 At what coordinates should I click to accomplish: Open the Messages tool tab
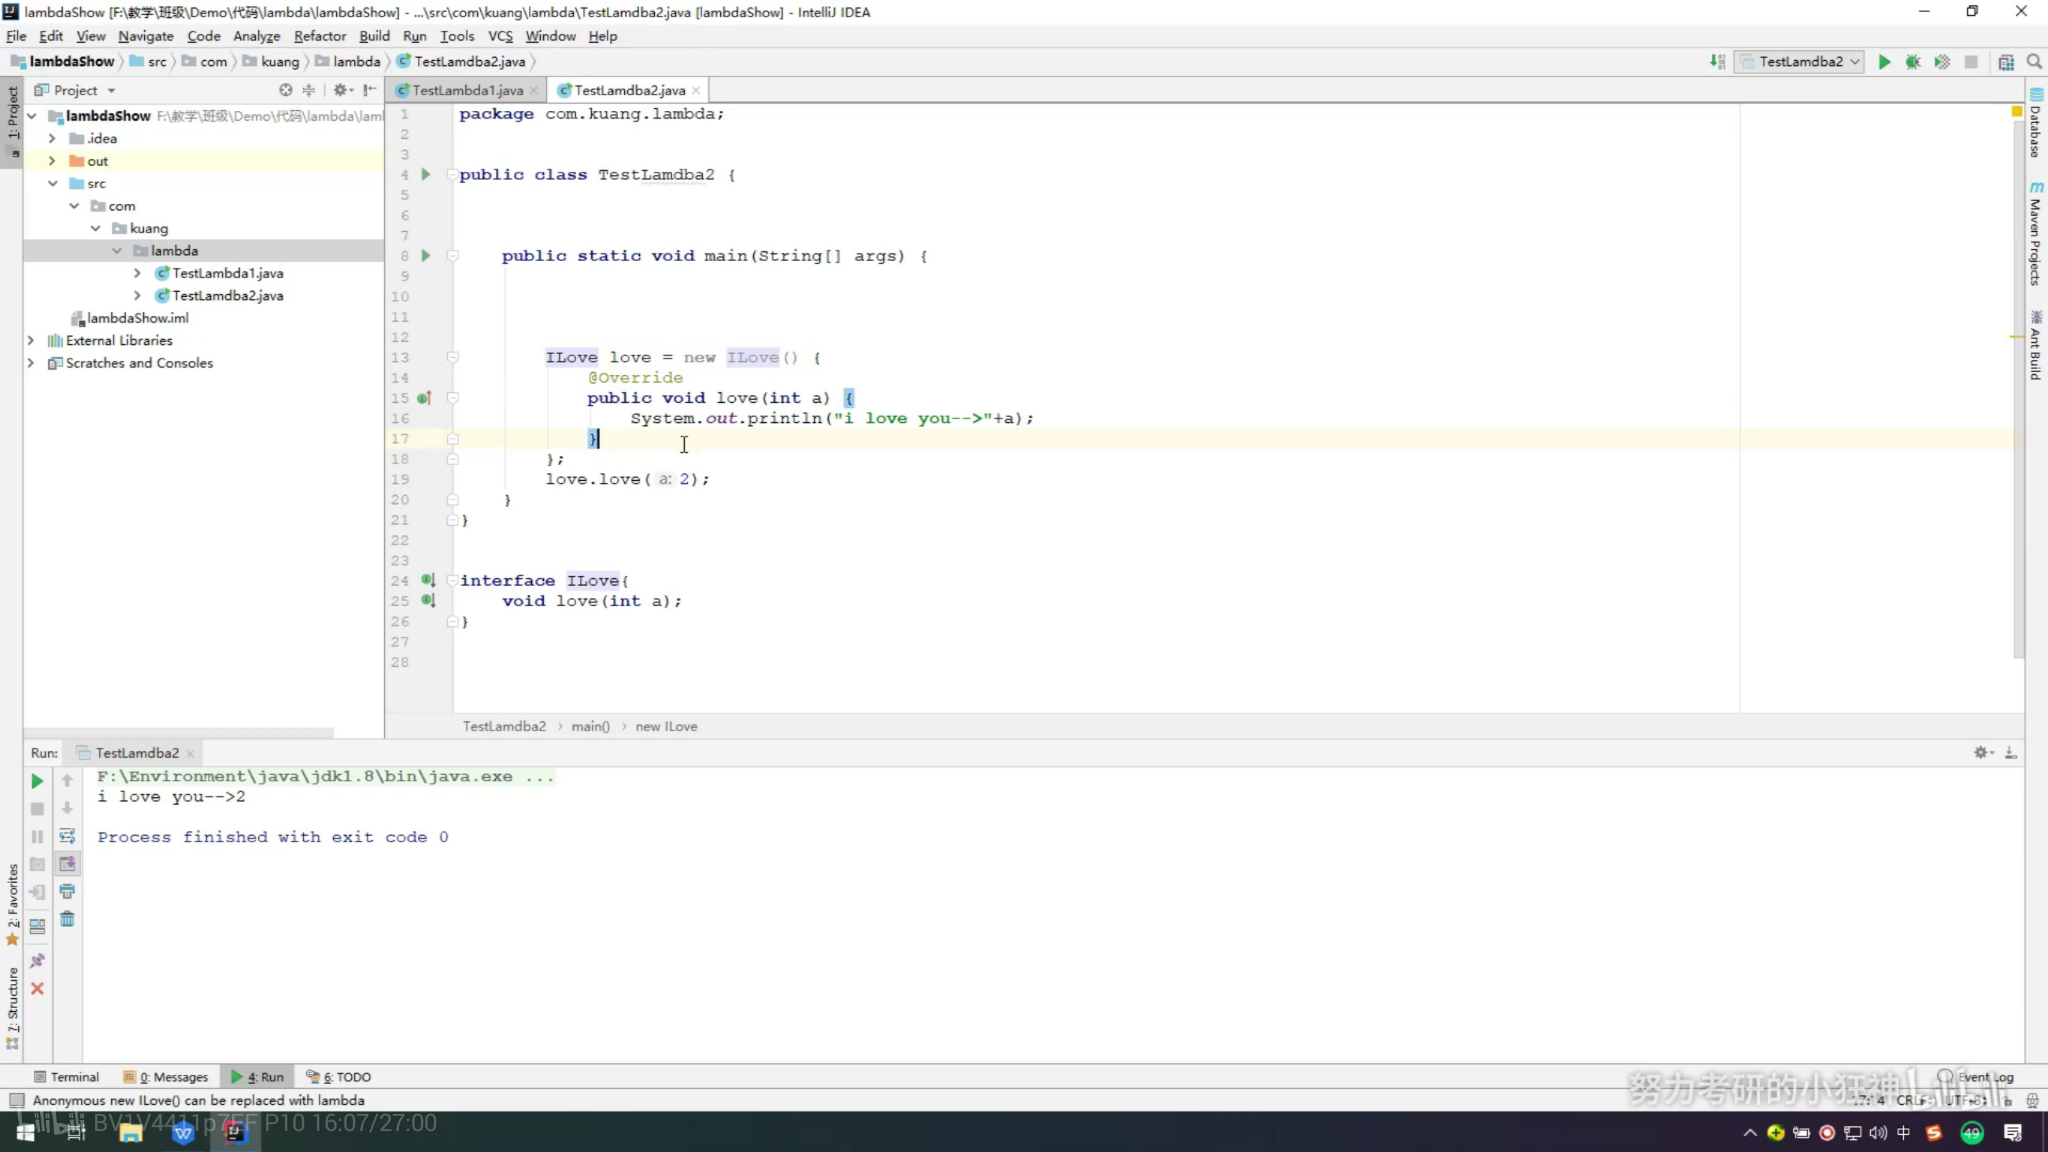[166, 1077]
